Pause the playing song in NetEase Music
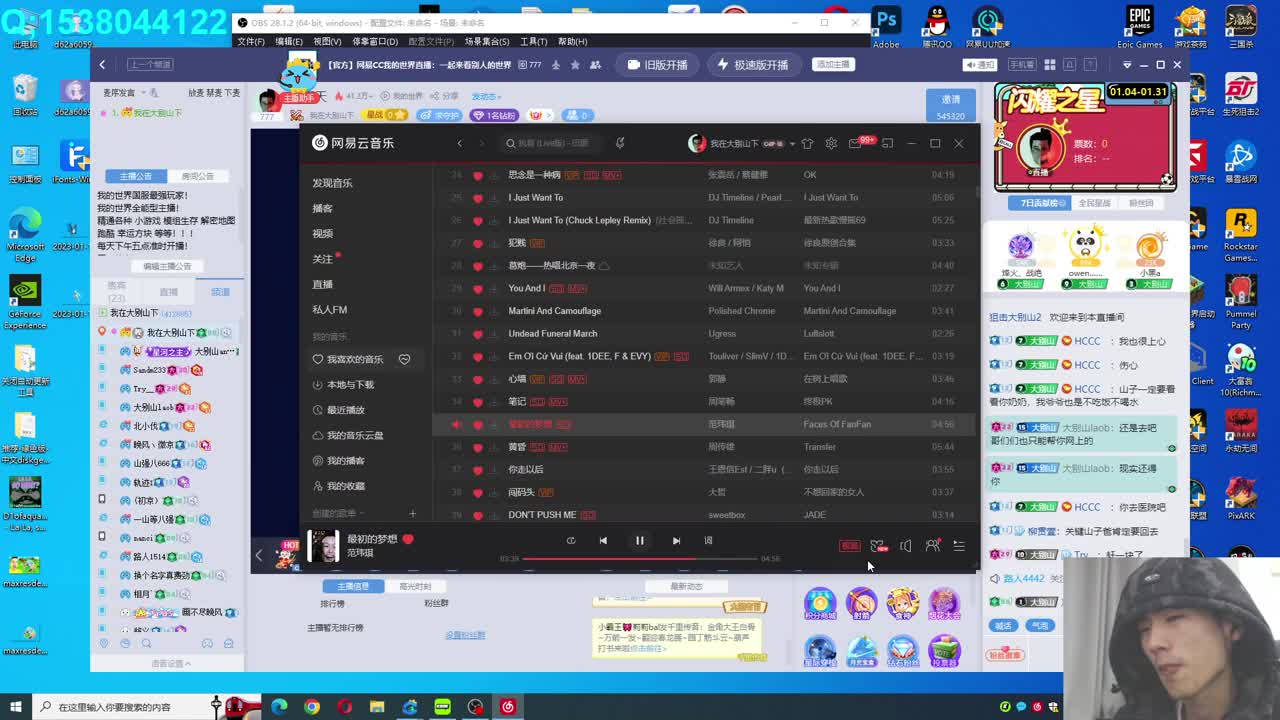This screenshot has height=720, width=1280. (640, 540)
